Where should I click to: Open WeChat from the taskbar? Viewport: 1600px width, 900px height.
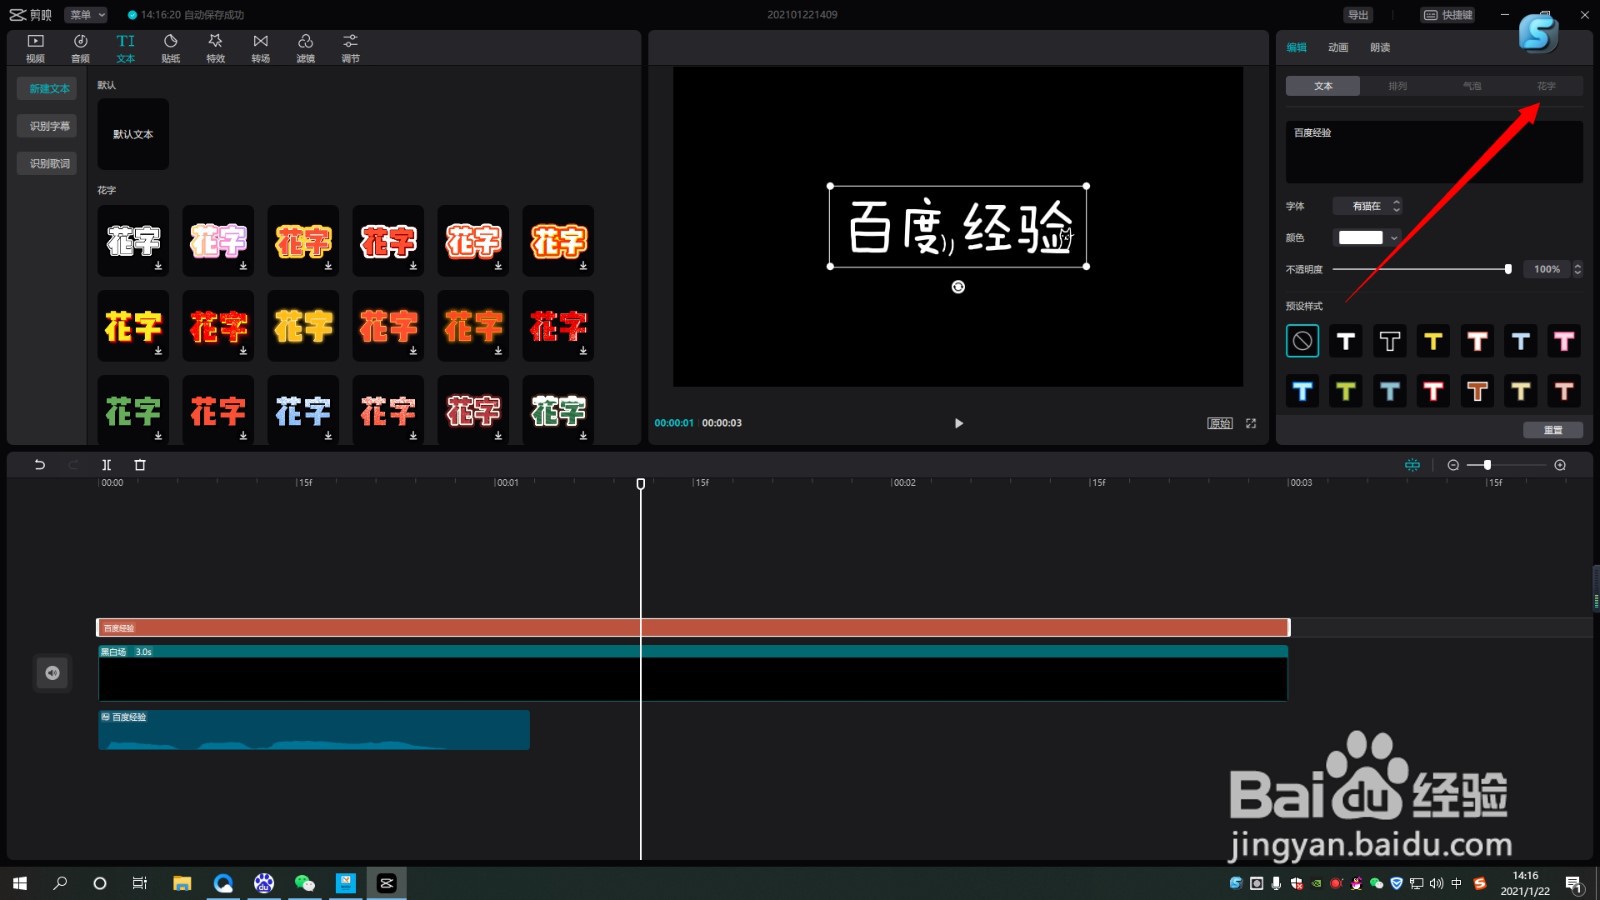point(304,883)
